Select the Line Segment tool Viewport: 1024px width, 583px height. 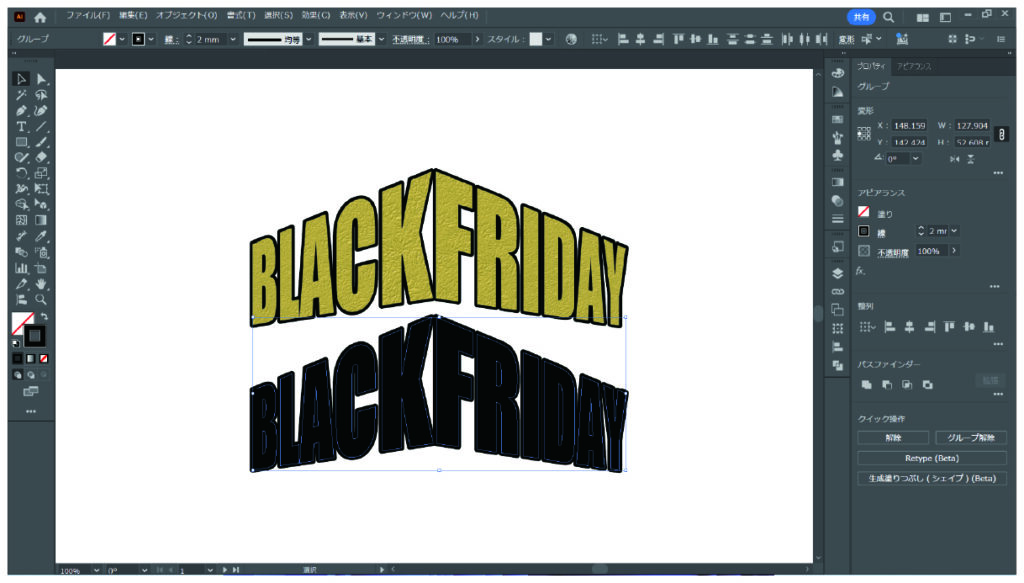(x=41, y=127)
